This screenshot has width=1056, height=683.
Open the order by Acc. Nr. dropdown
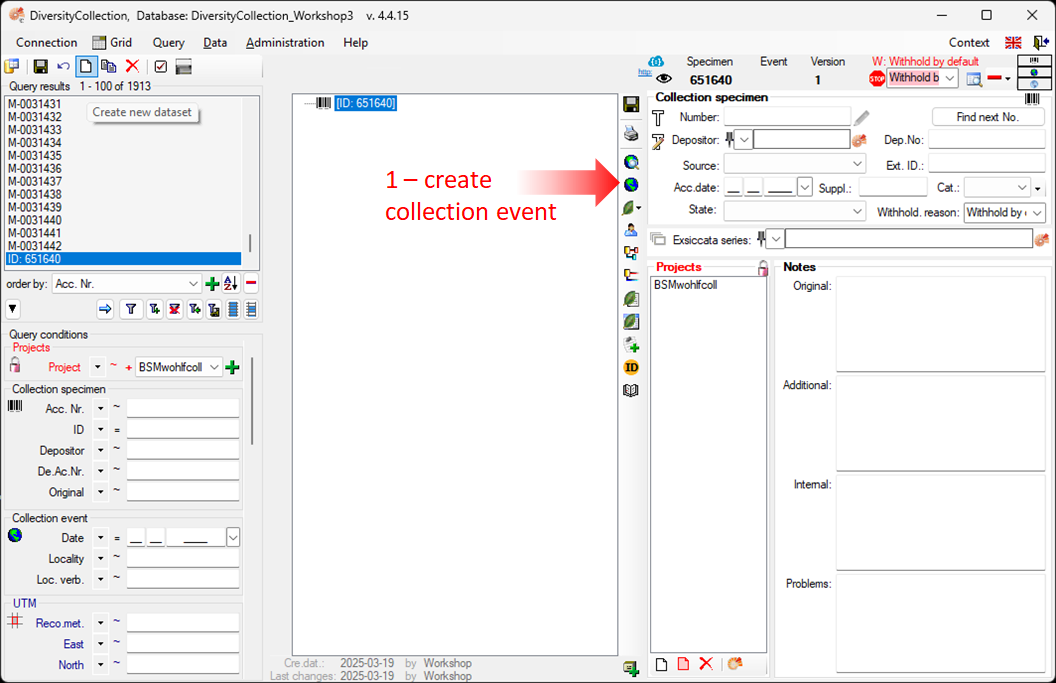pos(193,284)
